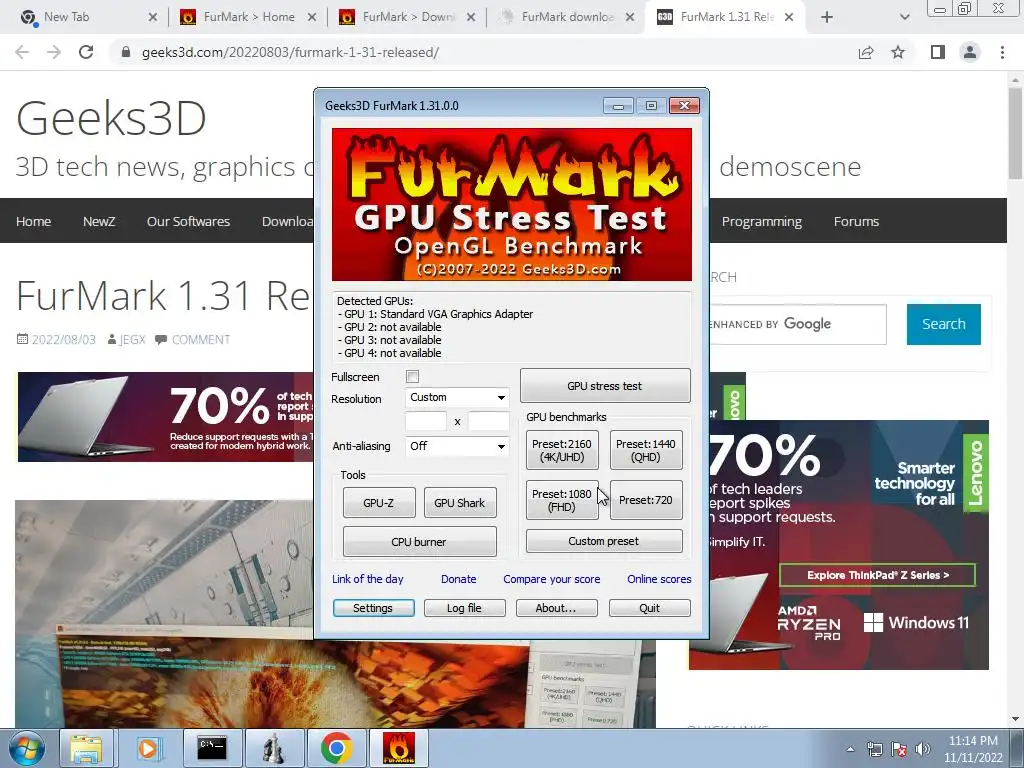This screenshot has width=1024, height=768.
Task: Open a new browser tab with plus
Action: 827,17
